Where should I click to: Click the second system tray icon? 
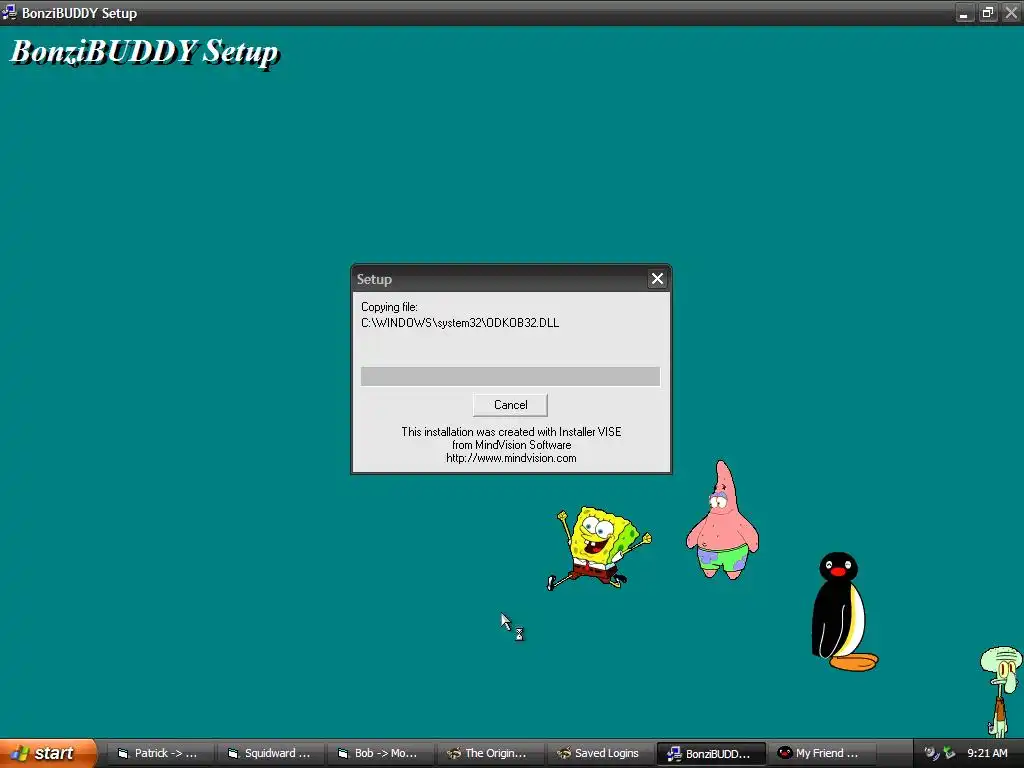[949, 753]
